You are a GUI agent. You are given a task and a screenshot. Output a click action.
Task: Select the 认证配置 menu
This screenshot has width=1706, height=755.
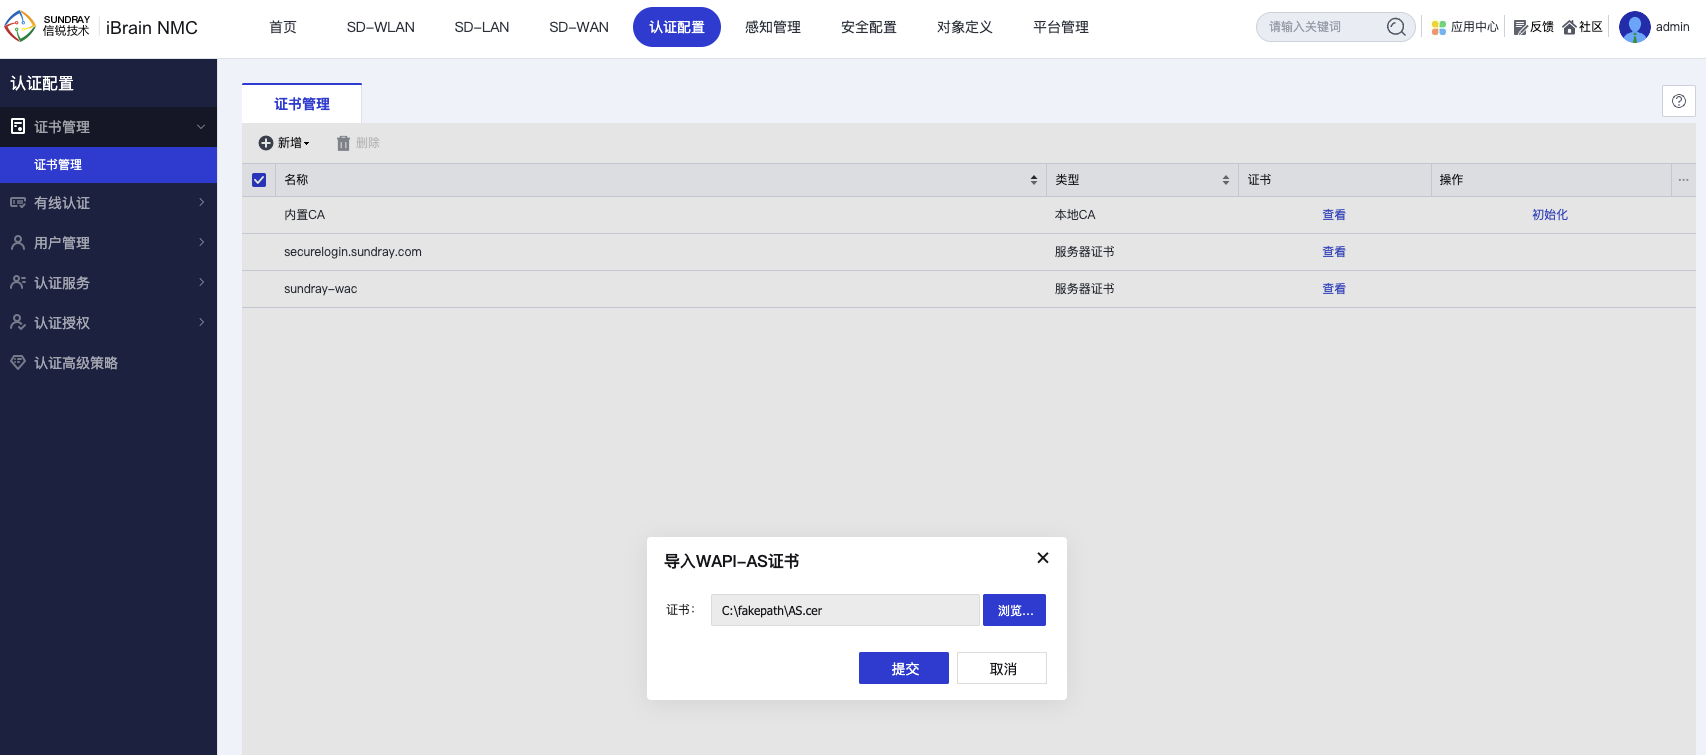pos(677,27)
